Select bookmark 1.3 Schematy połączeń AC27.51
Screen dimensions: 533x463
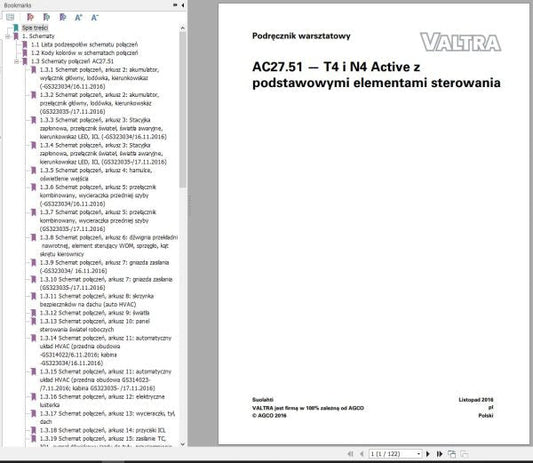click(x=72, y=61)
